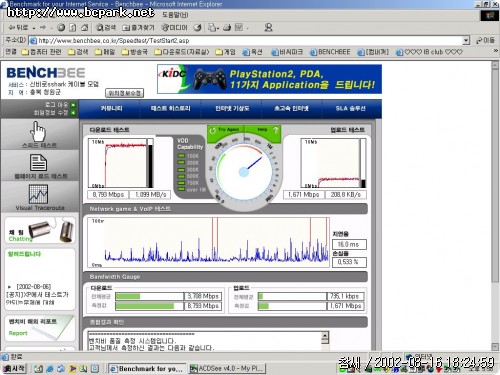The image size is (500, 375).
Task: Open the 다운로드(자료실) links folder
Action: tap(182, 52)
